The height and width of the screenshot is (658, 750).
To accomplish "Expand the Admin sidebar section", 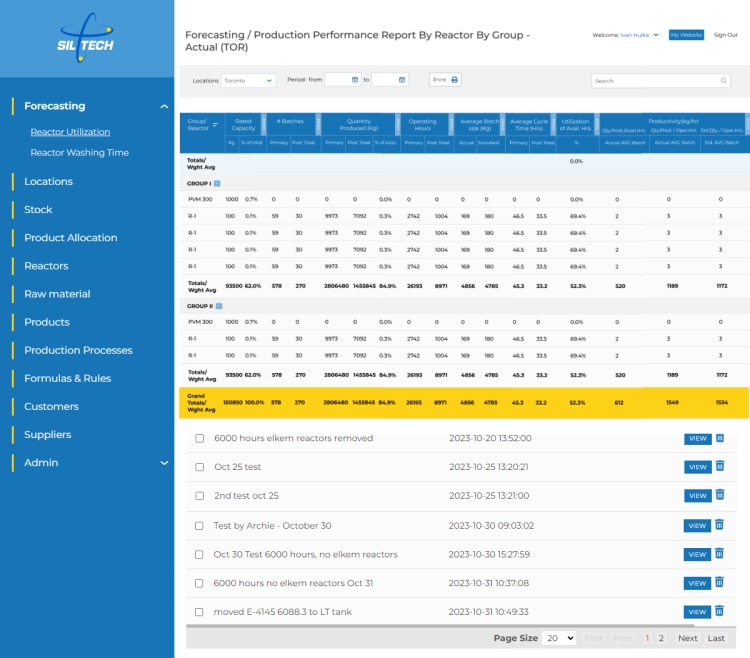I will click(x=164, y=463).
